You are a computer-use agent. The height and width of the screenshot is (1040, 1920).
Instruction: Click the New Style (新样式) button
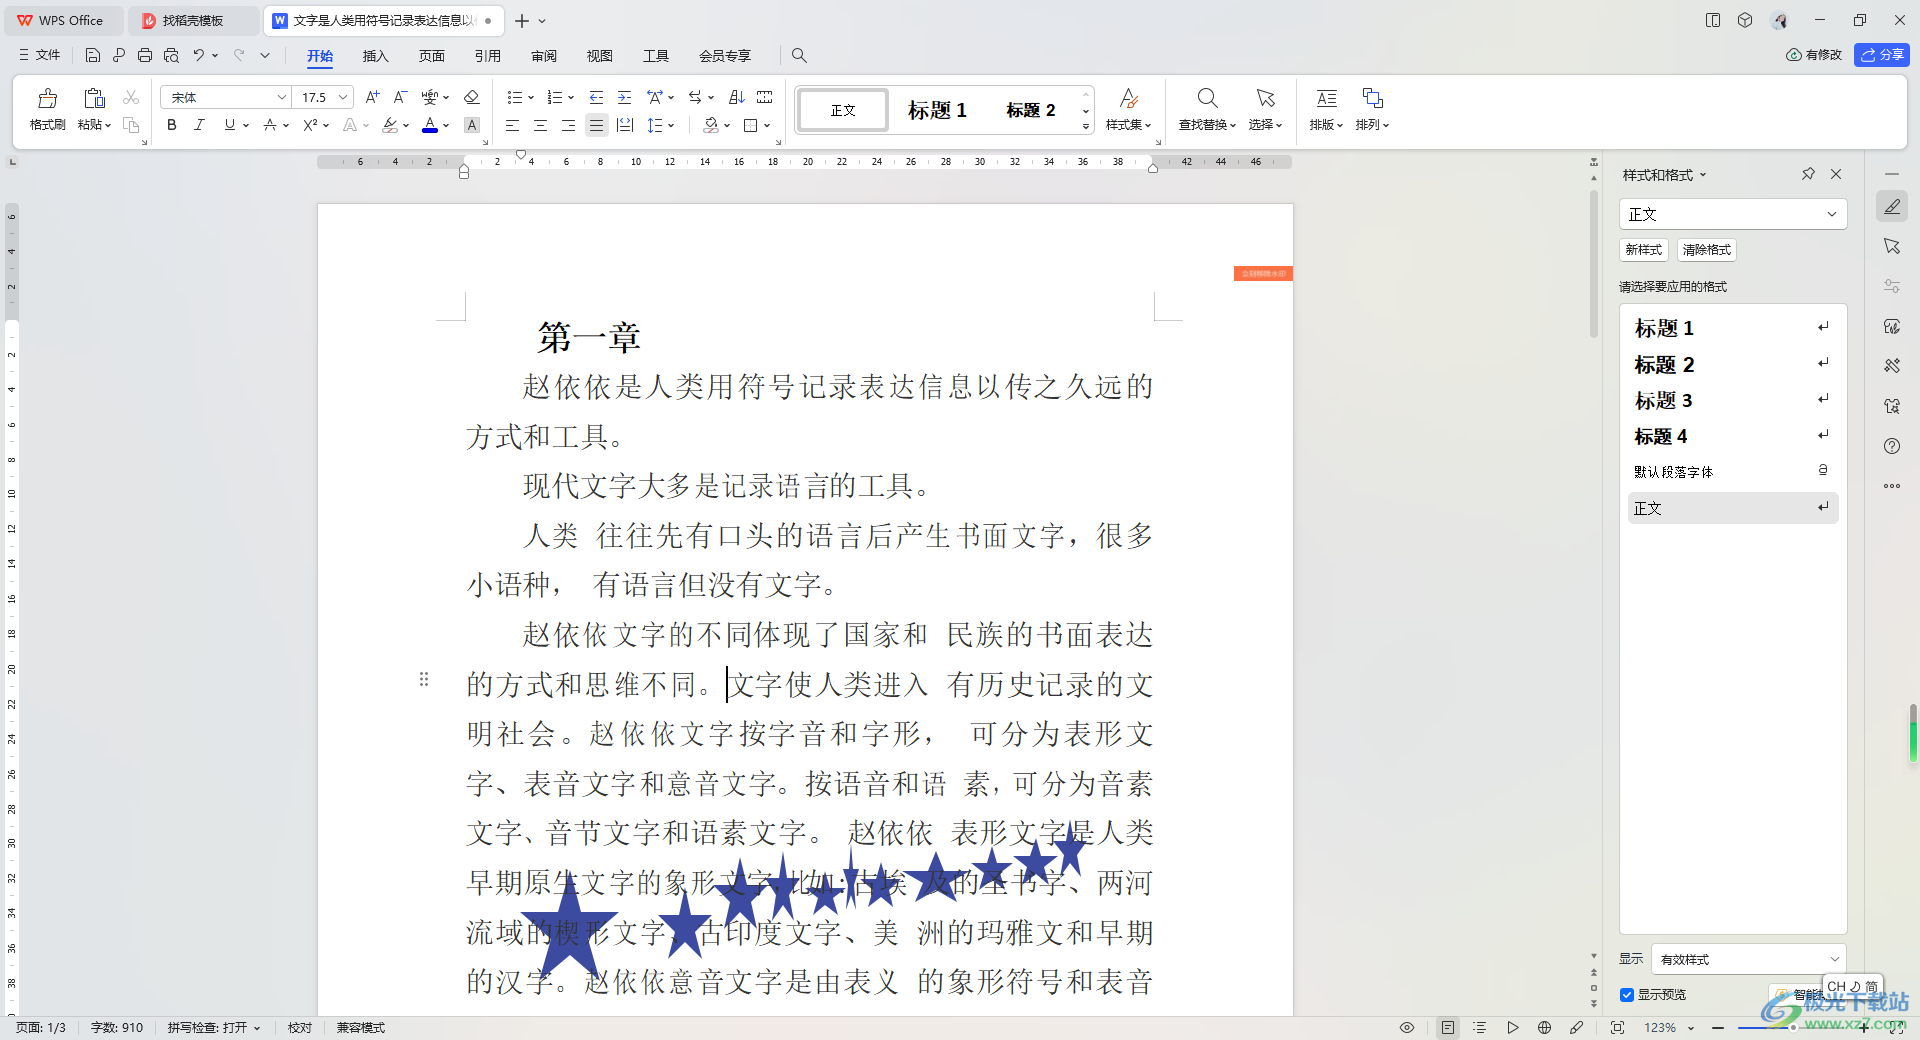click(1643, 250)
